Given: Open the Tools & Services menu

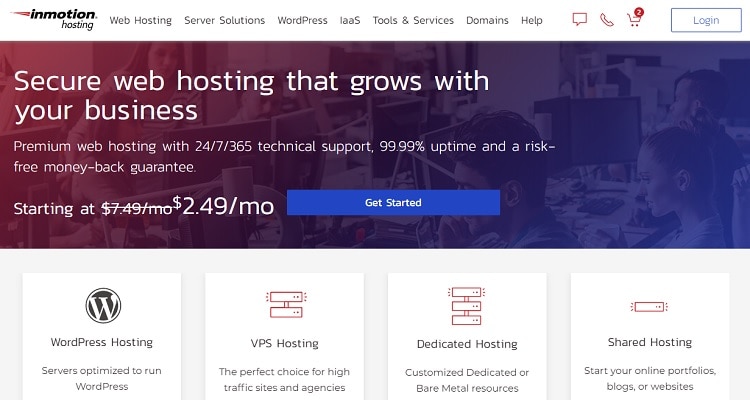Looking at the screenshot, I should (413, 20).
